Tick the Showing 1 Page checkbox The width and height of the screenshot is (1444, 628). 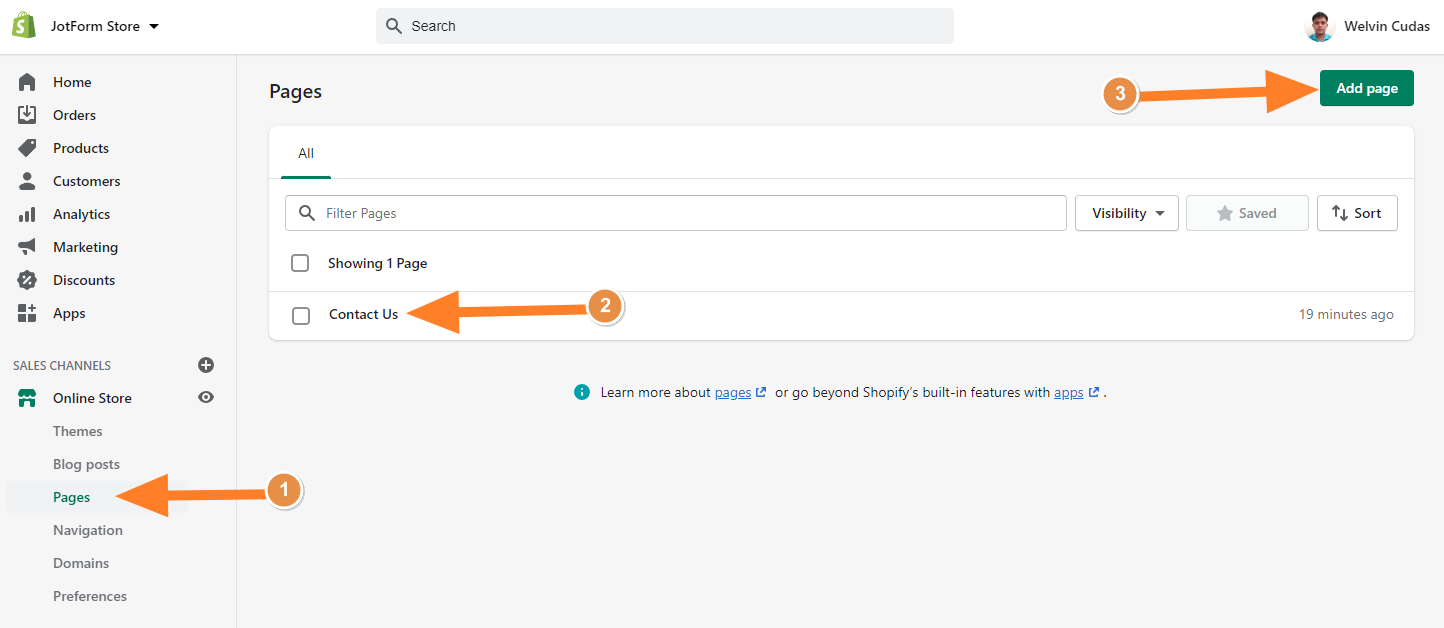click(300, 263)
